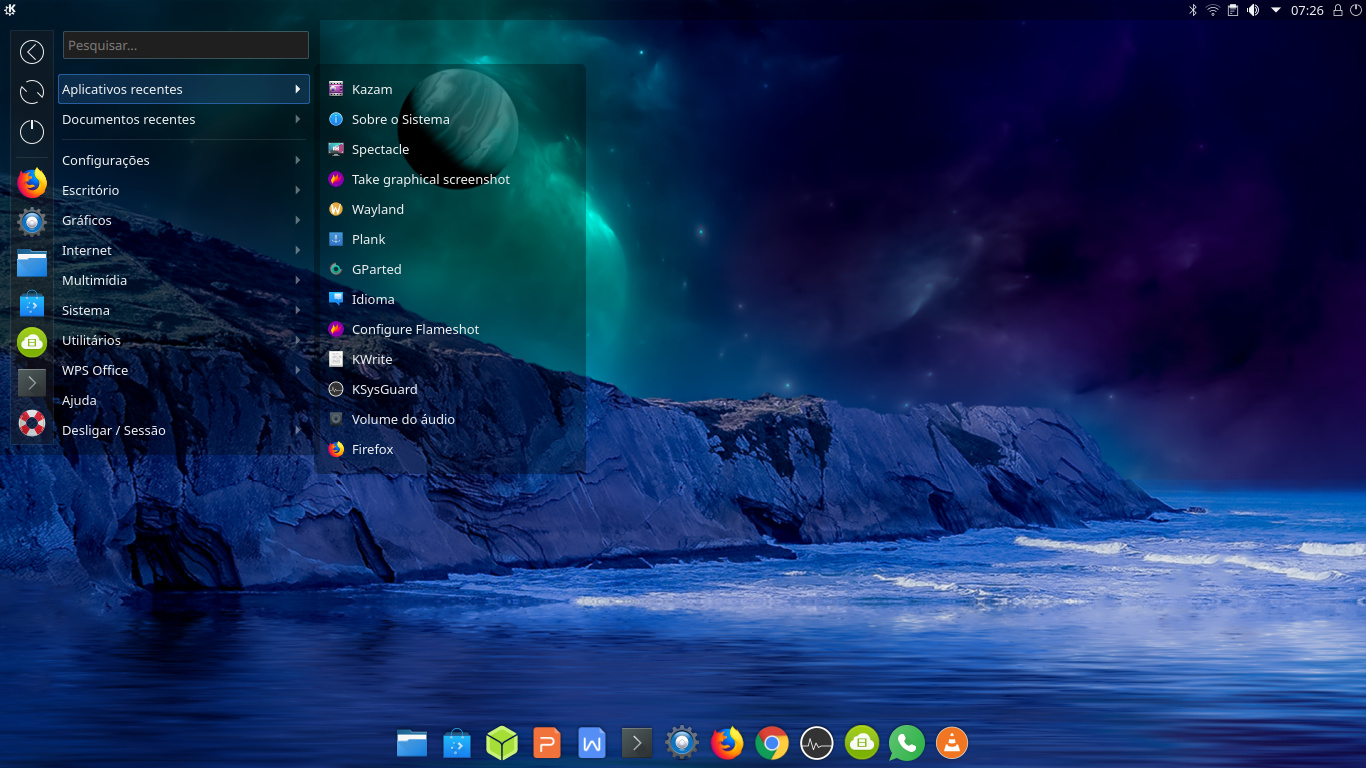Open VLC media player from the dock

pos(952,743)
